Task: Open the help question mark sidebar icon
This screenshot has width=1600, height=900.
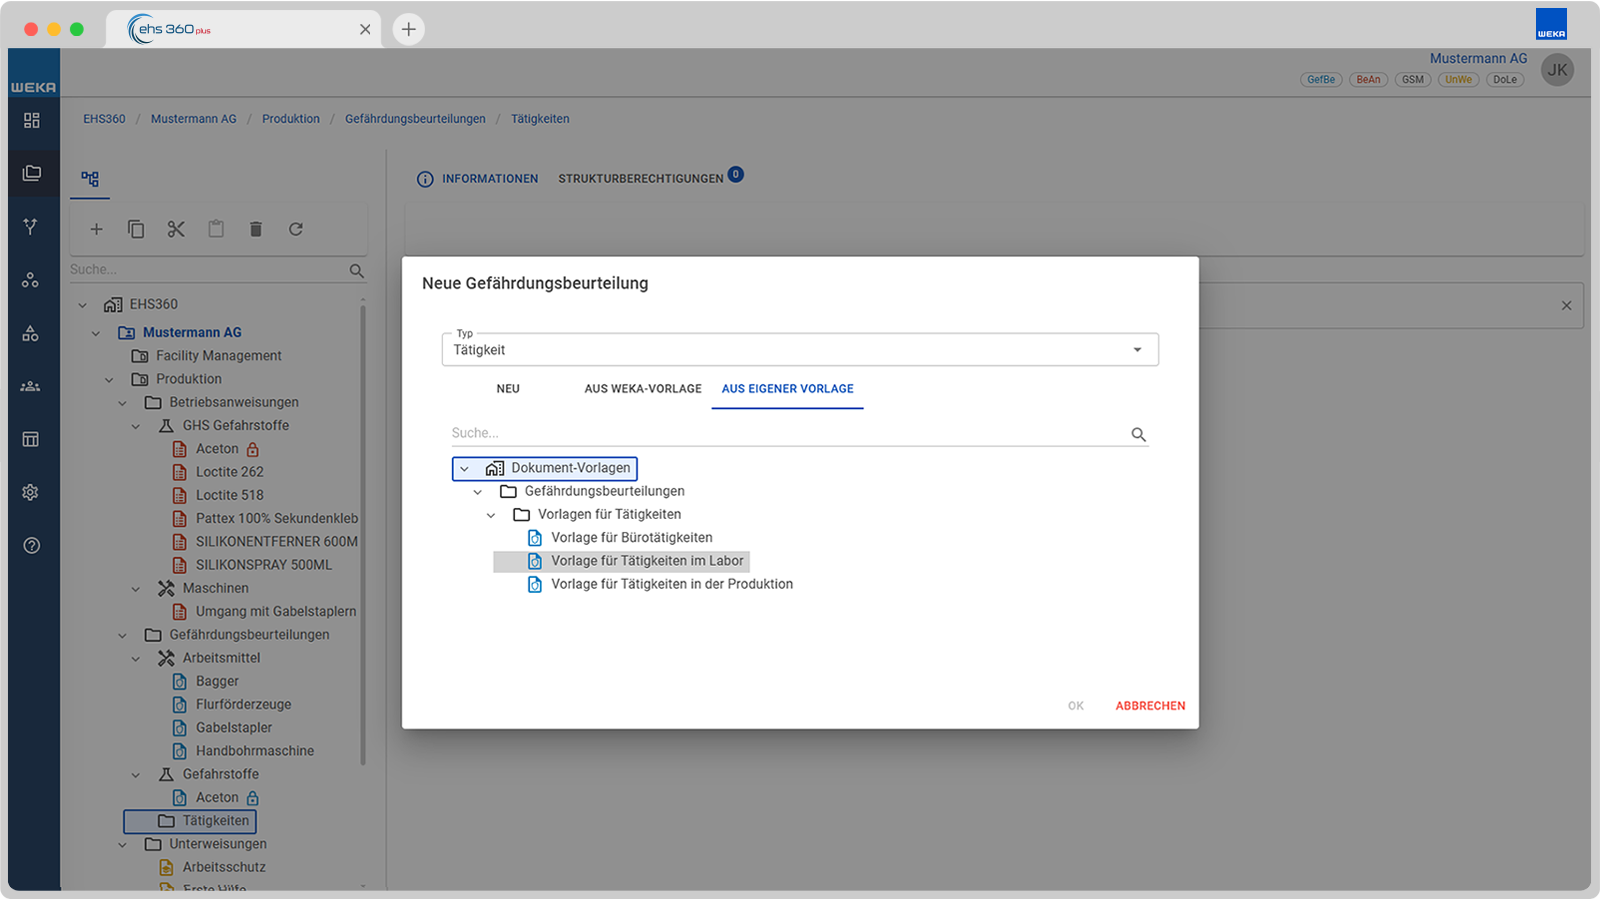Action: coord(31,546)
